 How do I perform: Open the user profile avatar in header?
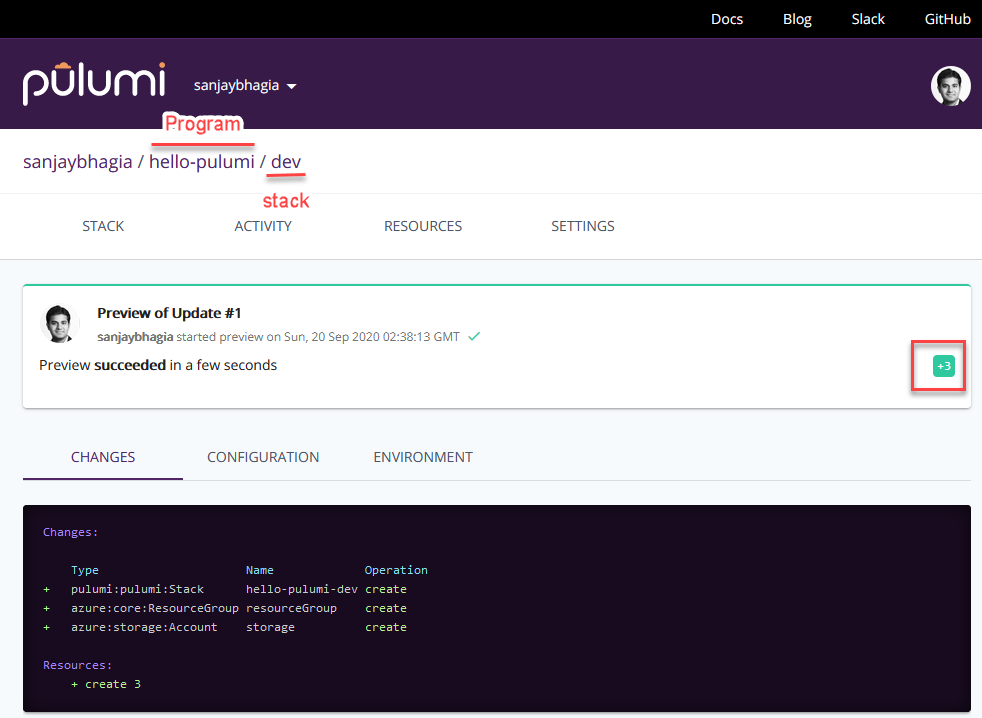(950, 86)
